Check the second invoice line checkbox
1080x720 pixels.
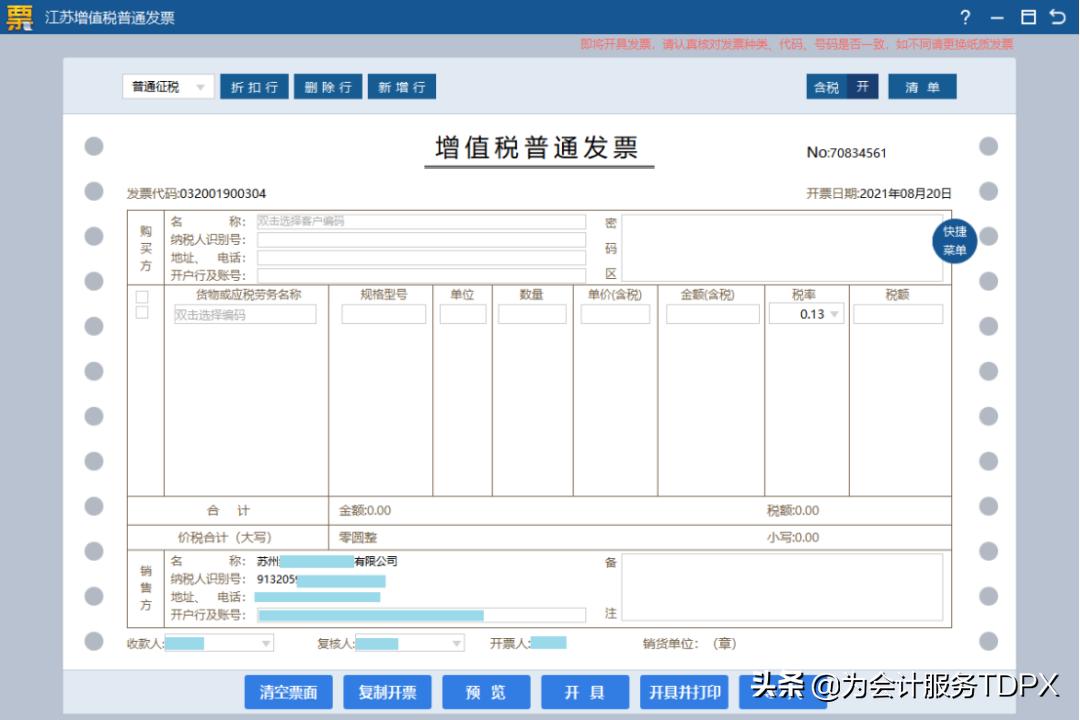tap(140, 313)
